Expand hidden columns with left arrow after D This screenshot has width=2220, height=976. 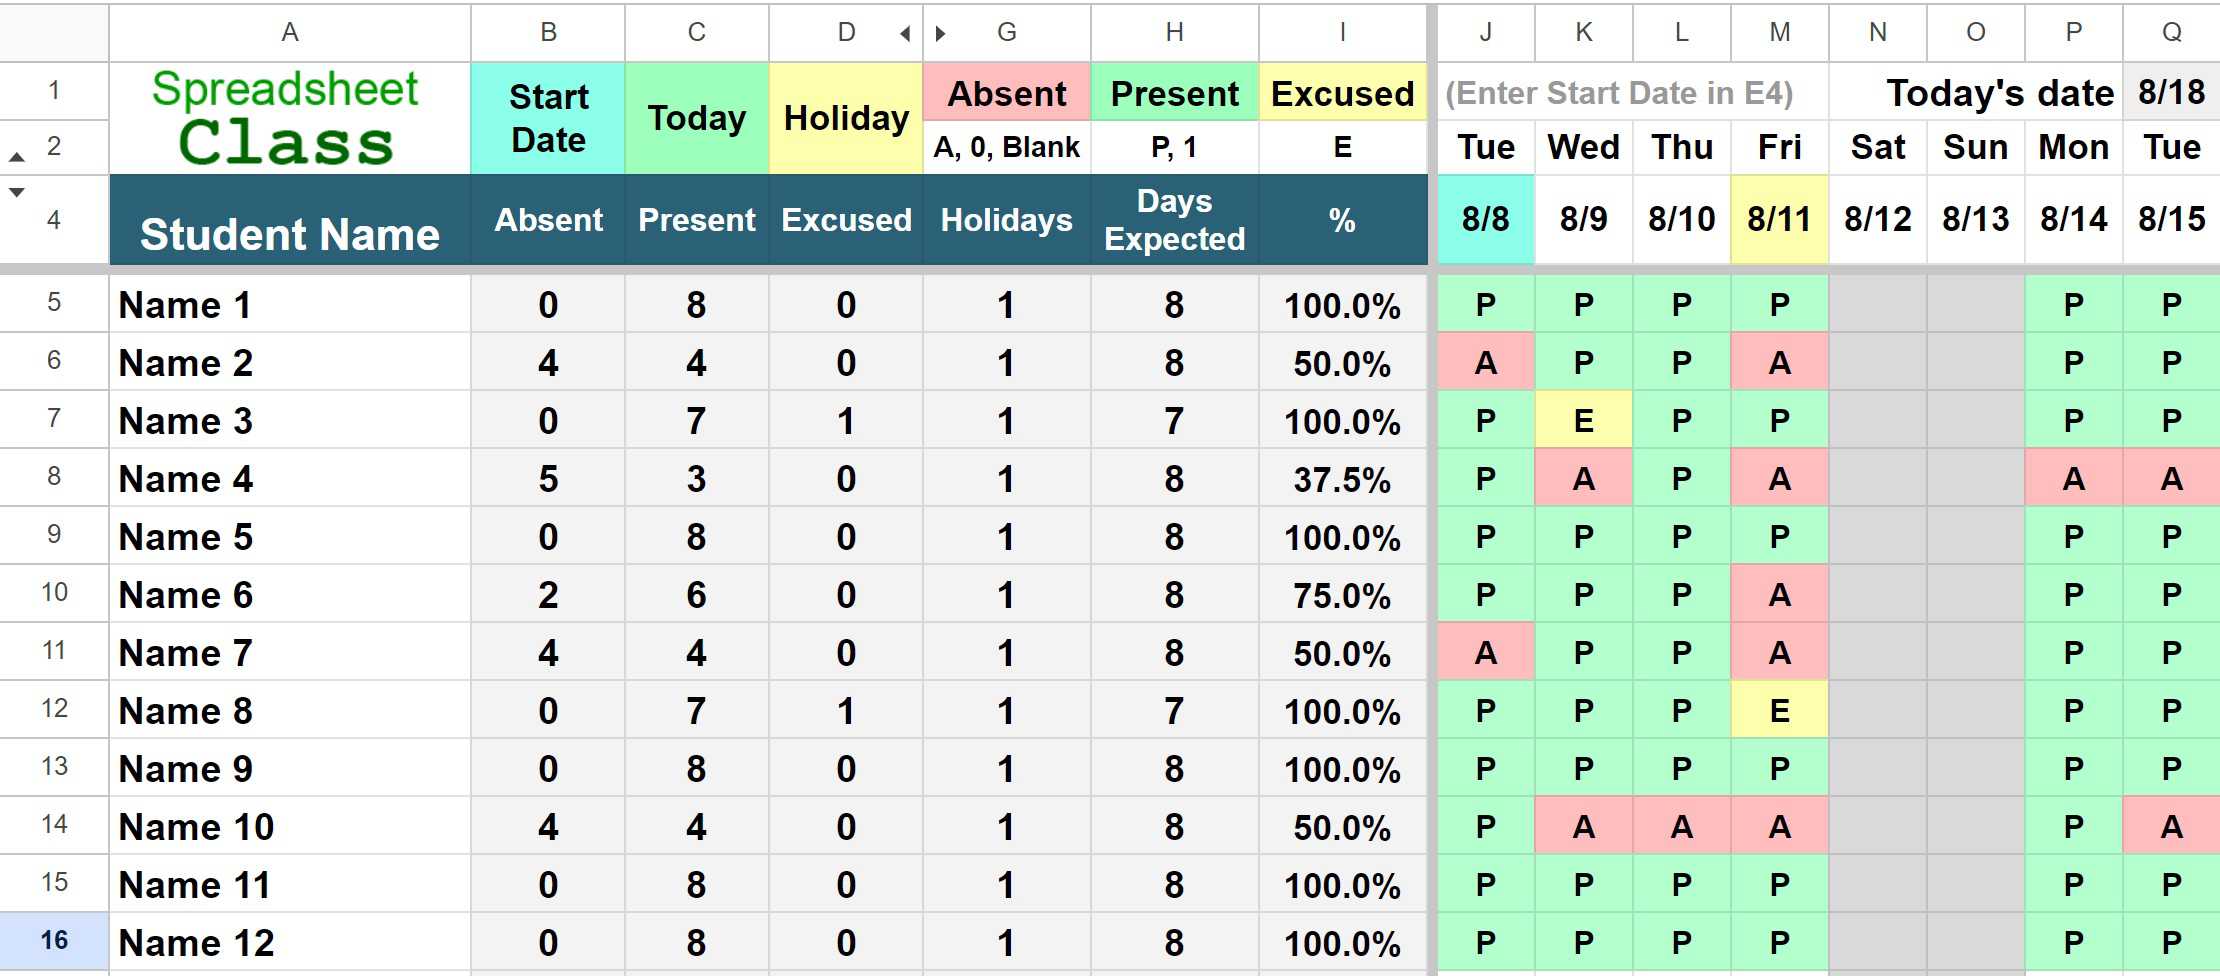click(905, 33)
